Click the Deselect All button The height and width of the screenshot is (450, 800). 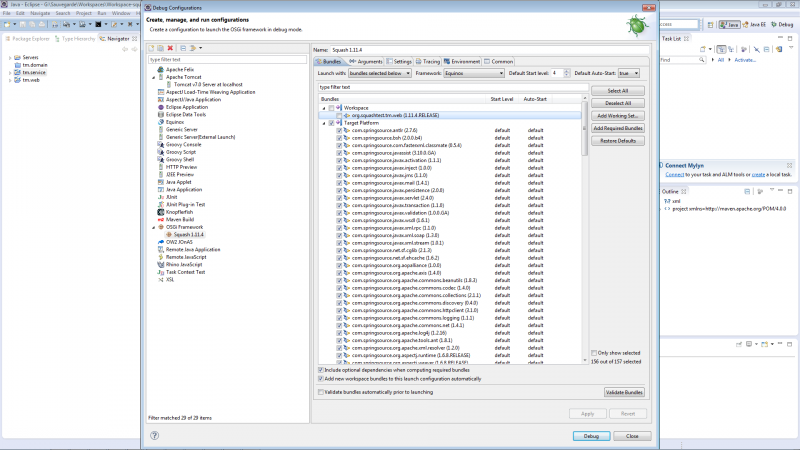click(x=618, y=103)
